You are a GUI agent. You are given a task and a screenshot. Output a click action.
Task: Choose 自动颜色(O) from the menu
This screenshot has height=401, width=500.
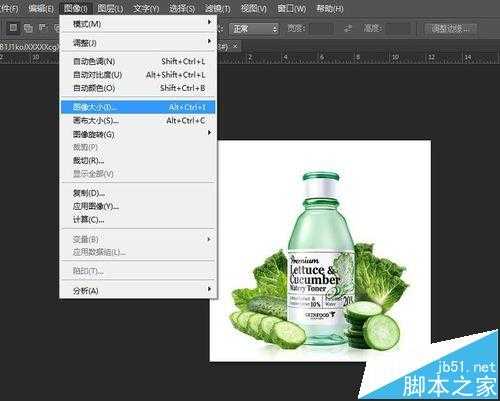click(138, 88)
